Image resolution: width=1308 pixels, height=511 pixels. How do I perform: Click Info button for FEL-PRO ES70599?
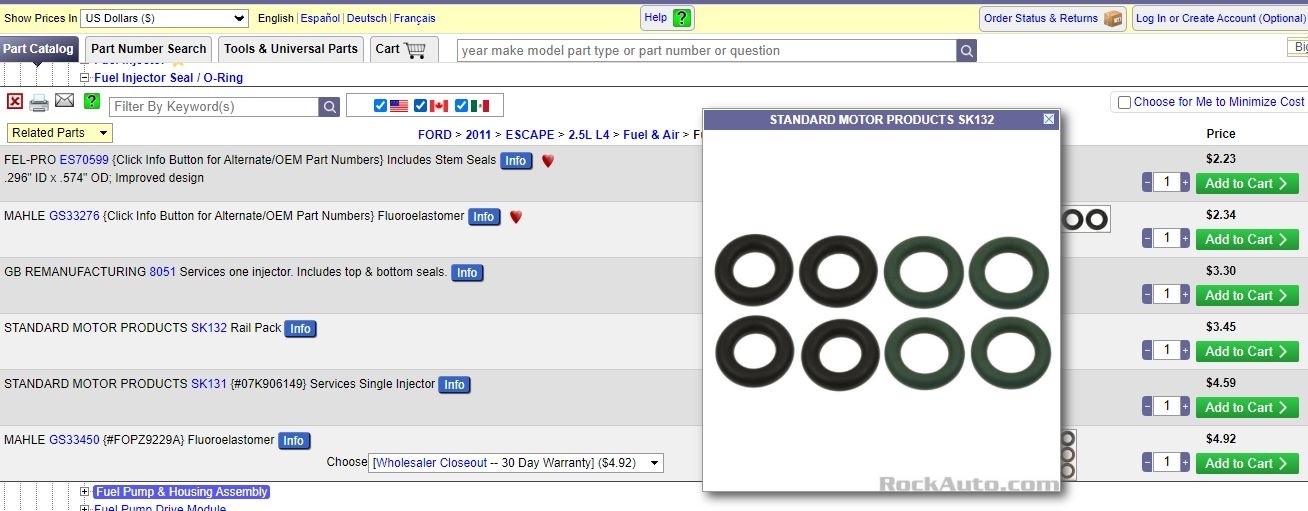[516, 161]
